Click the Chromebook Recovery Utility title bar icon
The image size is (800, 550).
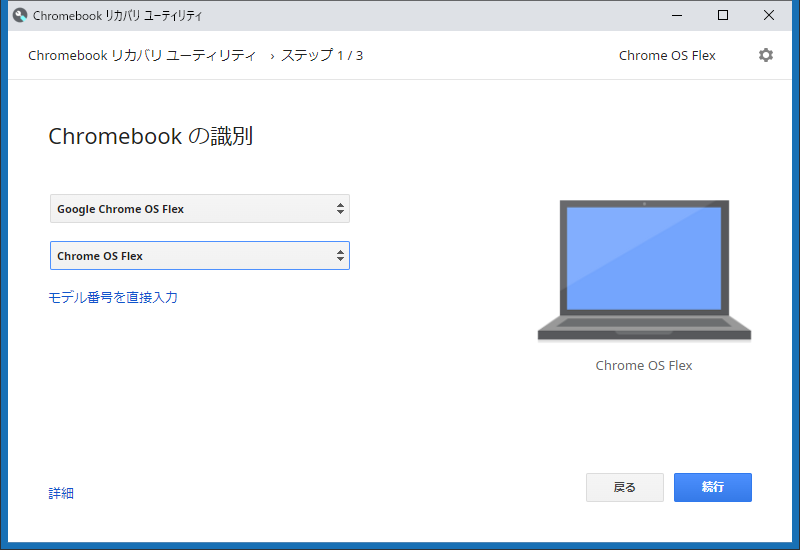pos(20,15)
